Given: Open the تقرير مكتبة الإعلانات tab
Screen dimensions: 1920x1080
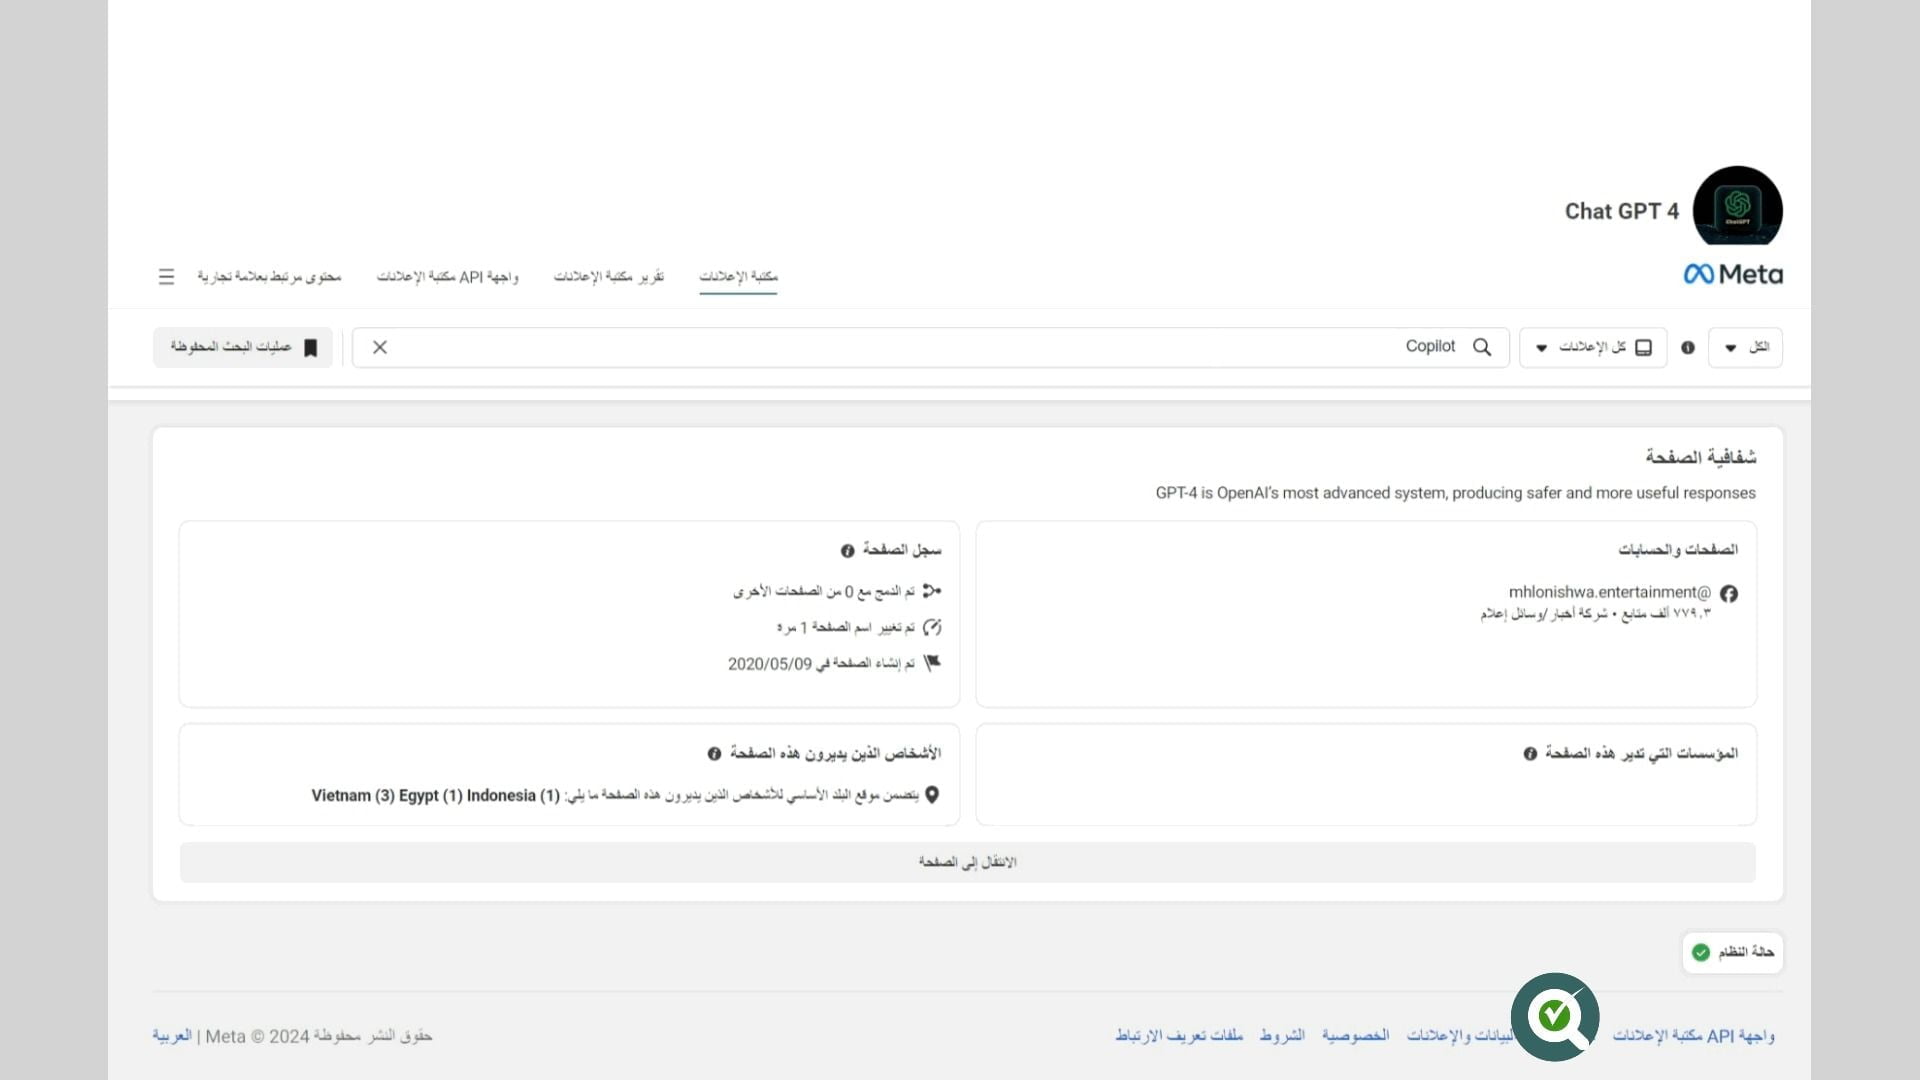Looking at the screenshot, I should pos(609,277).
